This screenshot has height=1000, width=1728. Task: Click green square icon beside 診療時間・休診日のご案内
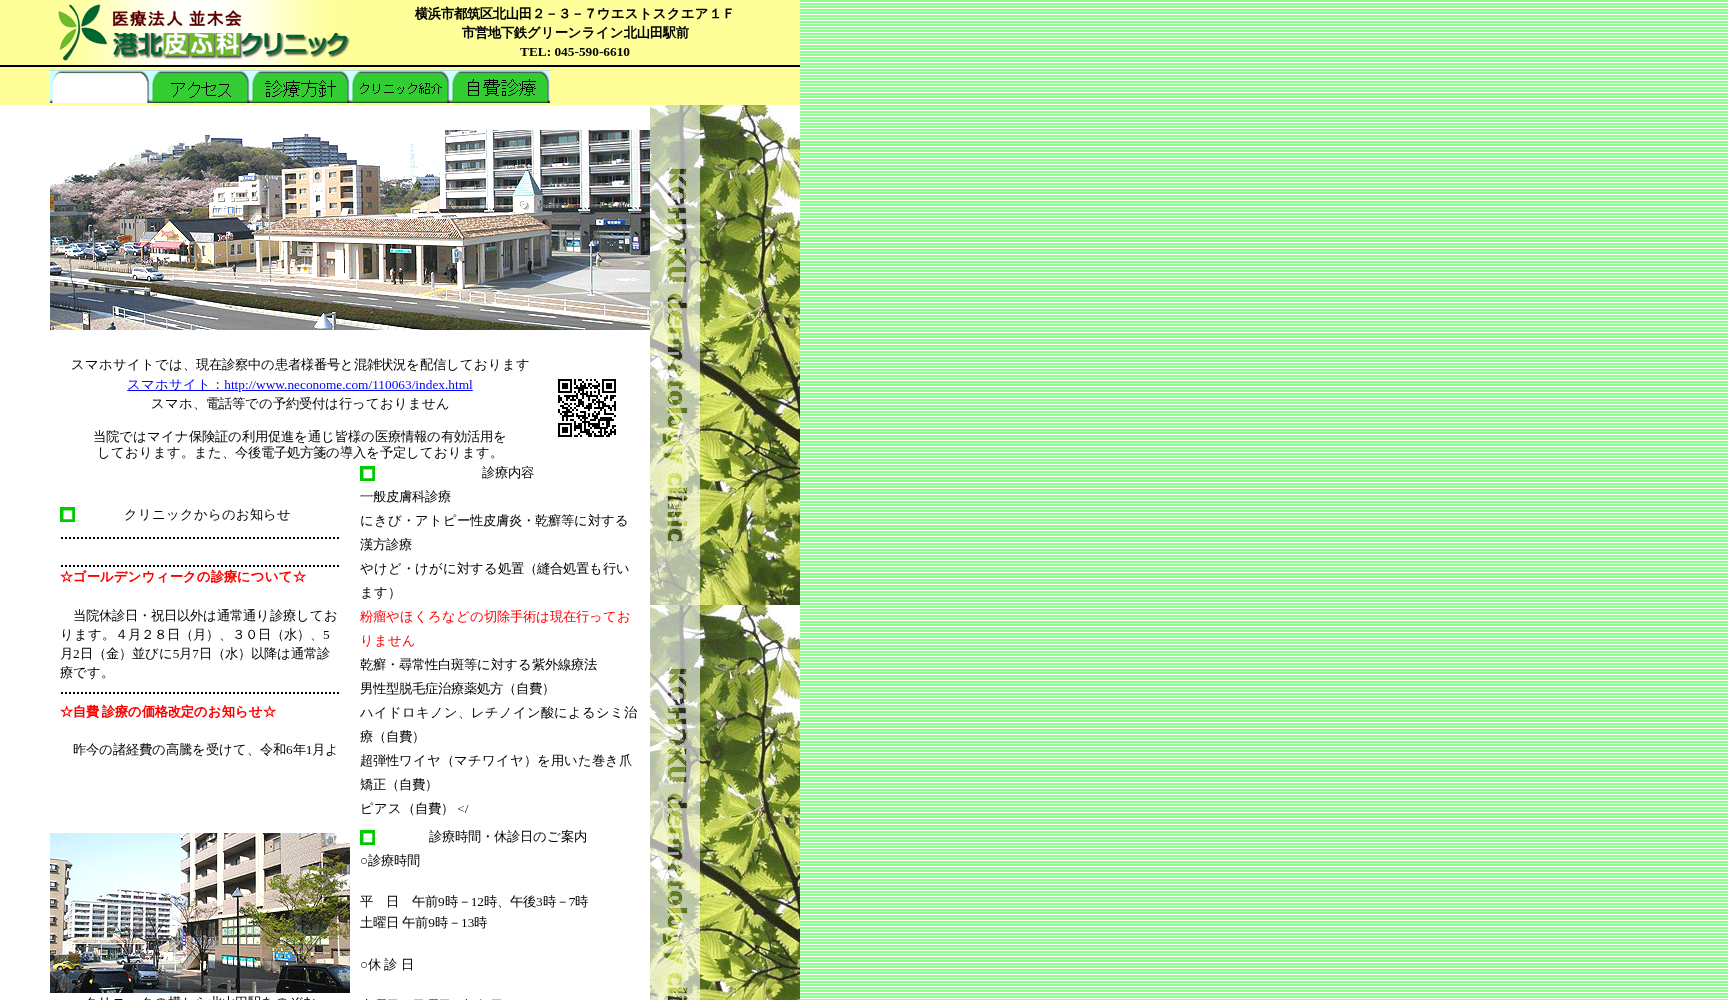tap(367, 837)
